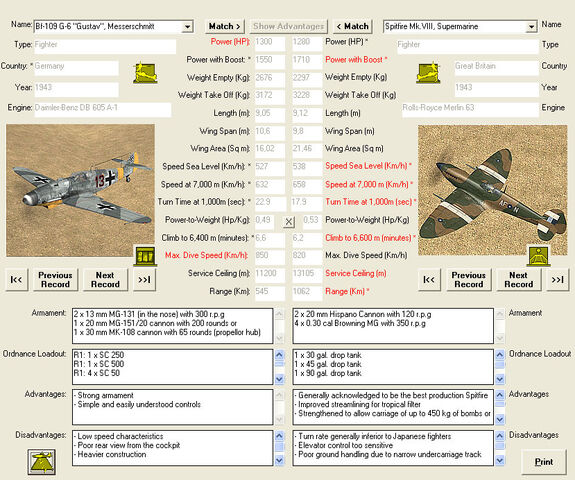Click the left Armament text box
The height and width of the screenshot is (480, 575).
[x=173, y=326]
